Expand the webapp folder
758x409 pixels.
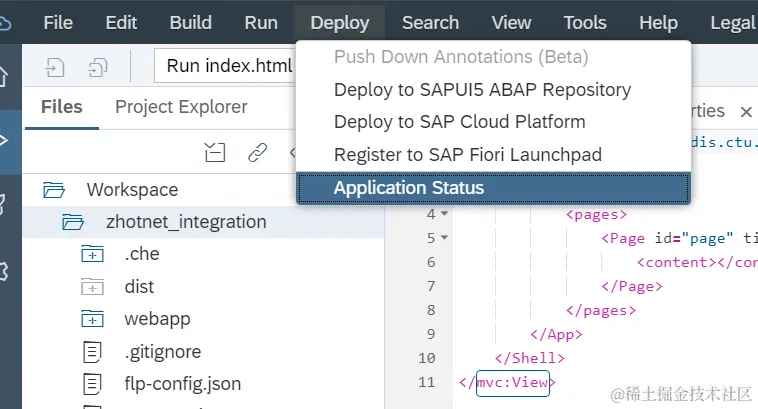click(x=92, y=319)
